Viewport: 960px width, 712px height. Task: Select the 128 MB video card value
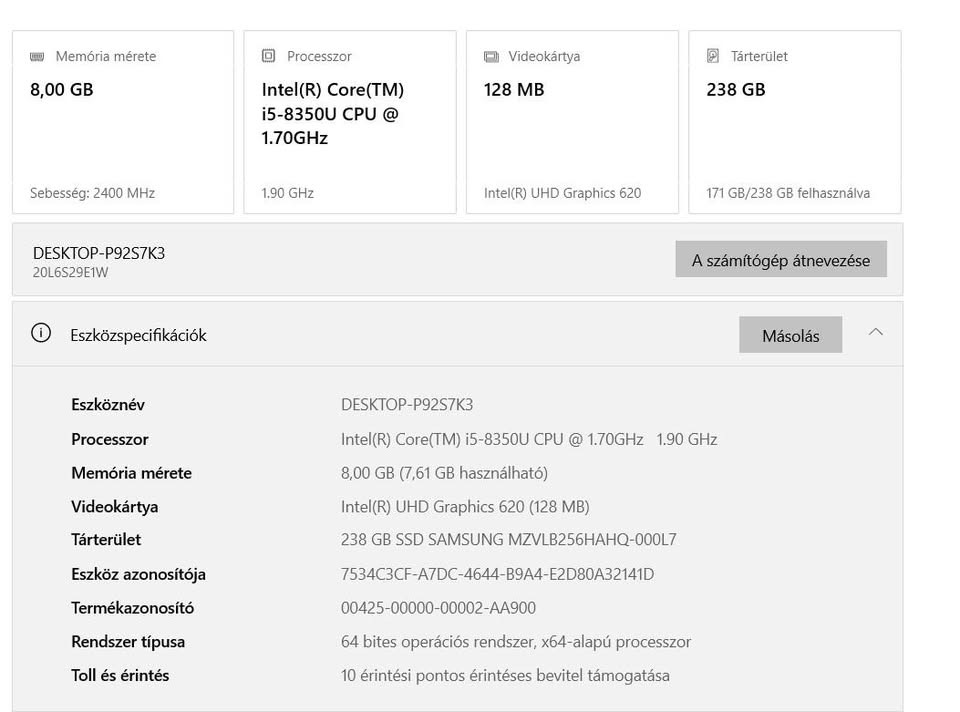(x=514, y=89)
